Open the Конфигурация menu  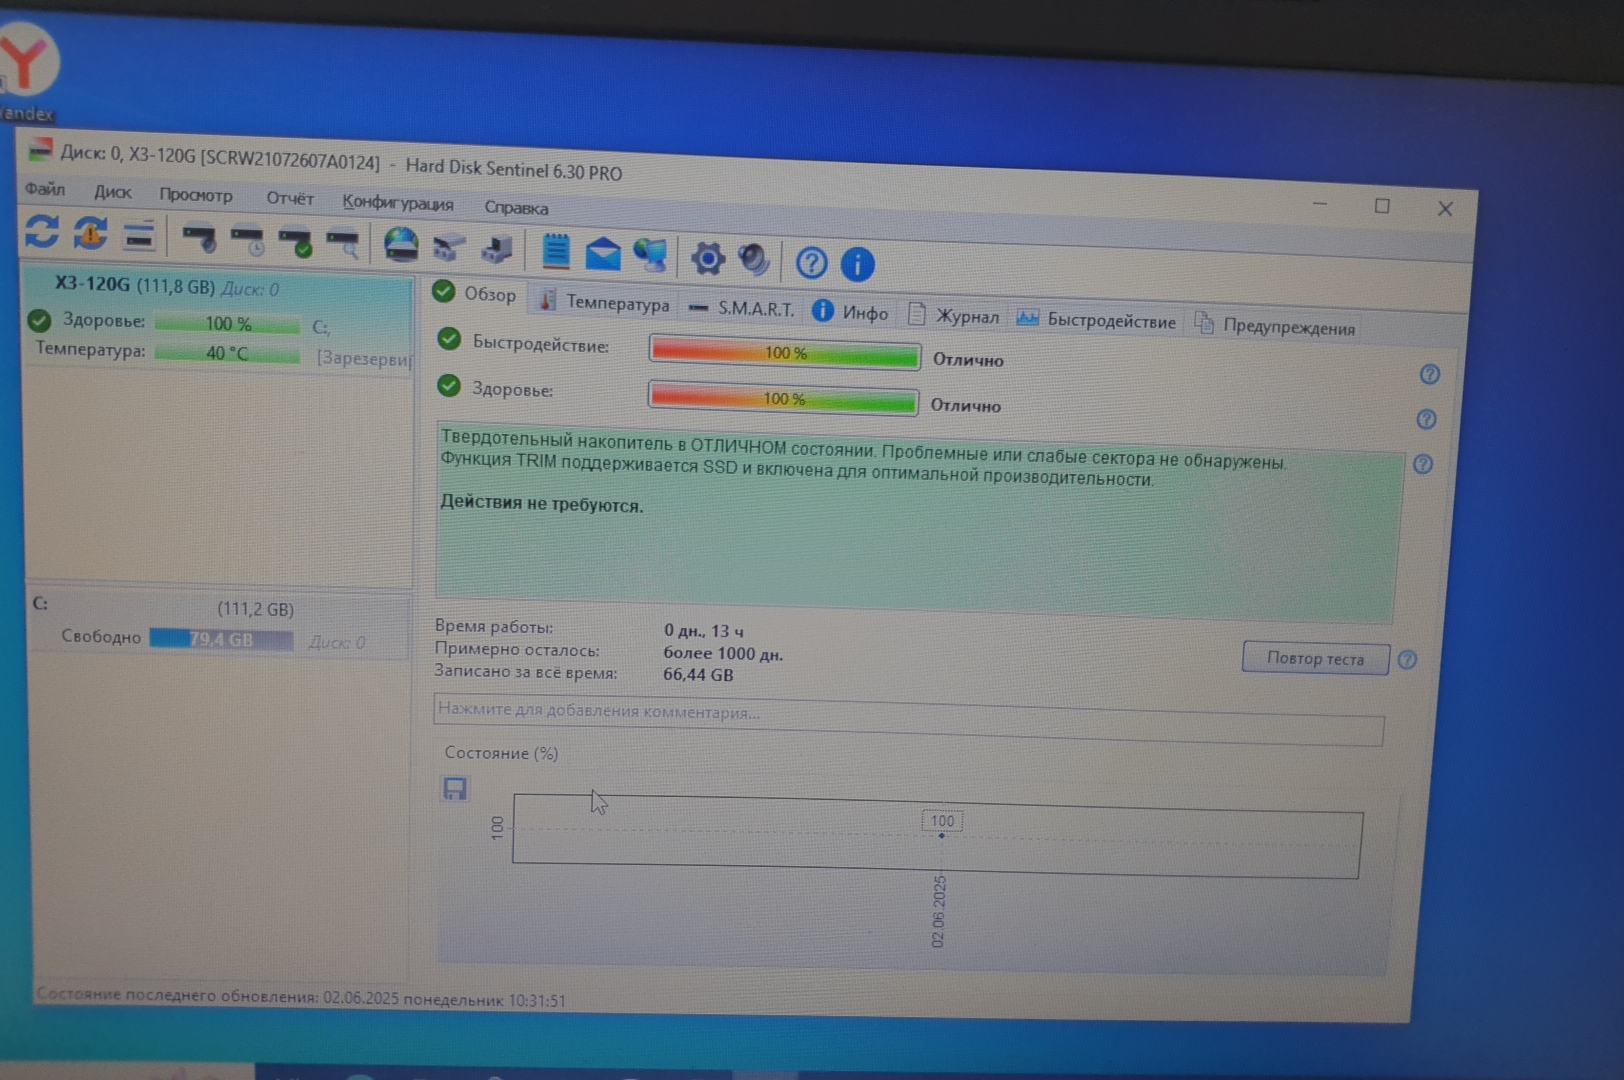click(397, 203)
